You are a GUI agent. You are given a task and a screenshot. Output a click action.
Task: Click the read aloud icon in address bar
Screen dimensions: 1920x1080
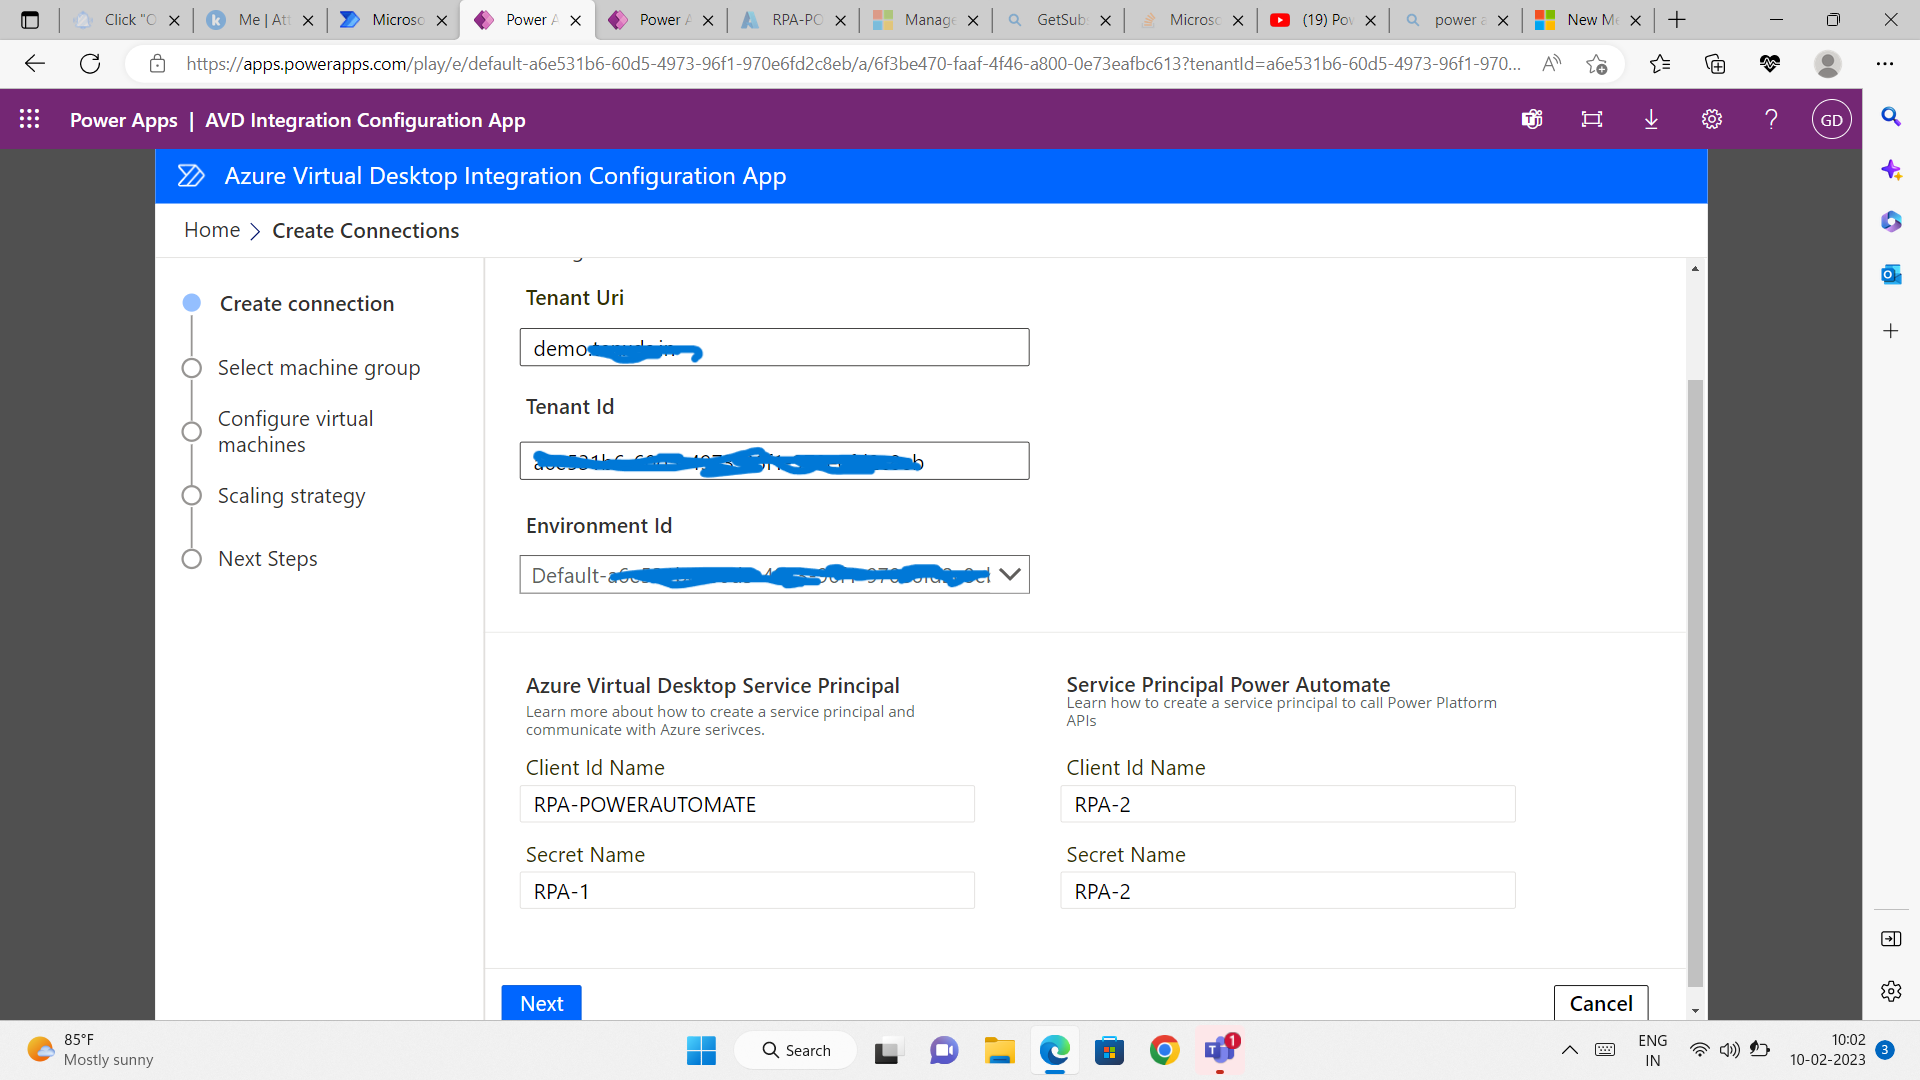pyautogui.click(x=1551, y=64)
